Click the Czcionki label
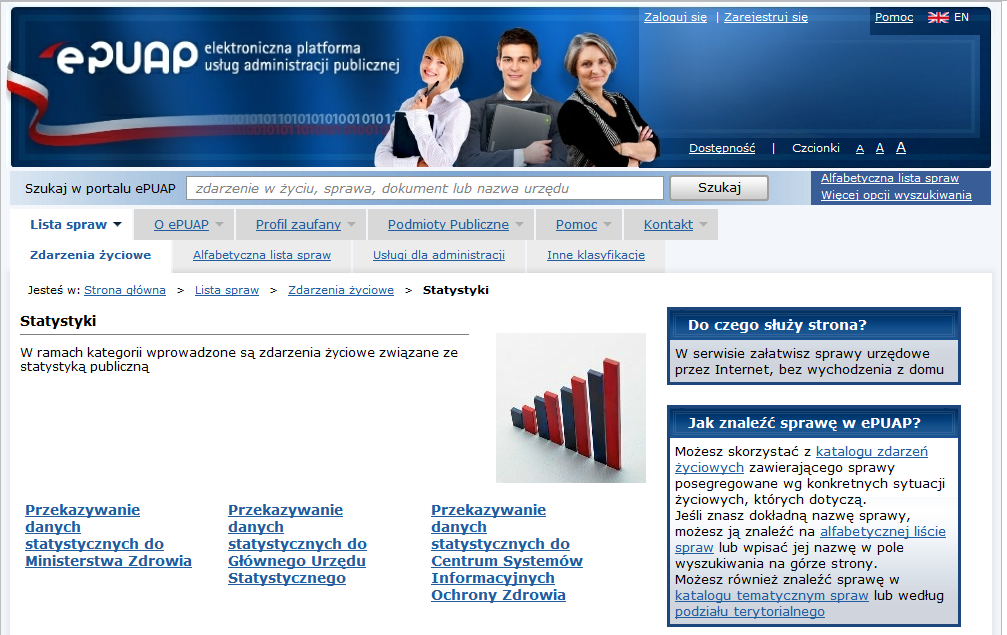The height and width of the screenshot is (635, 1007). (816, 148)
